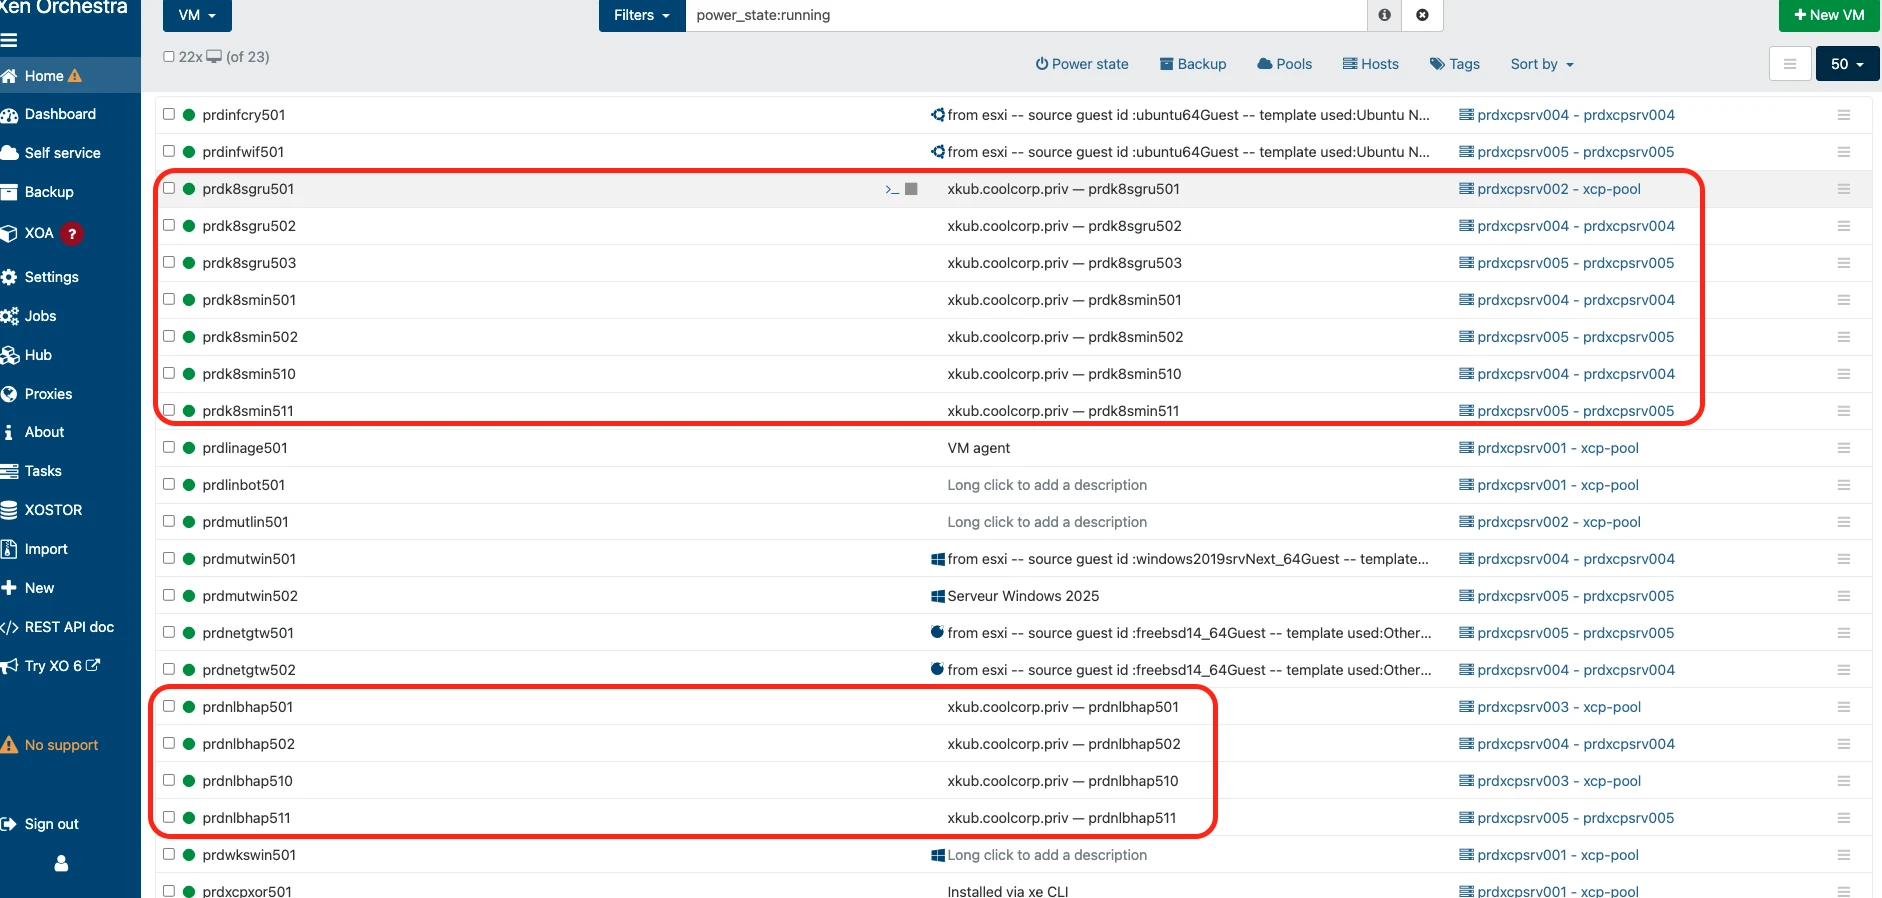1882x898 pixels.
Task: Open row menu for prdlinage501
Action: point(1843,448)
